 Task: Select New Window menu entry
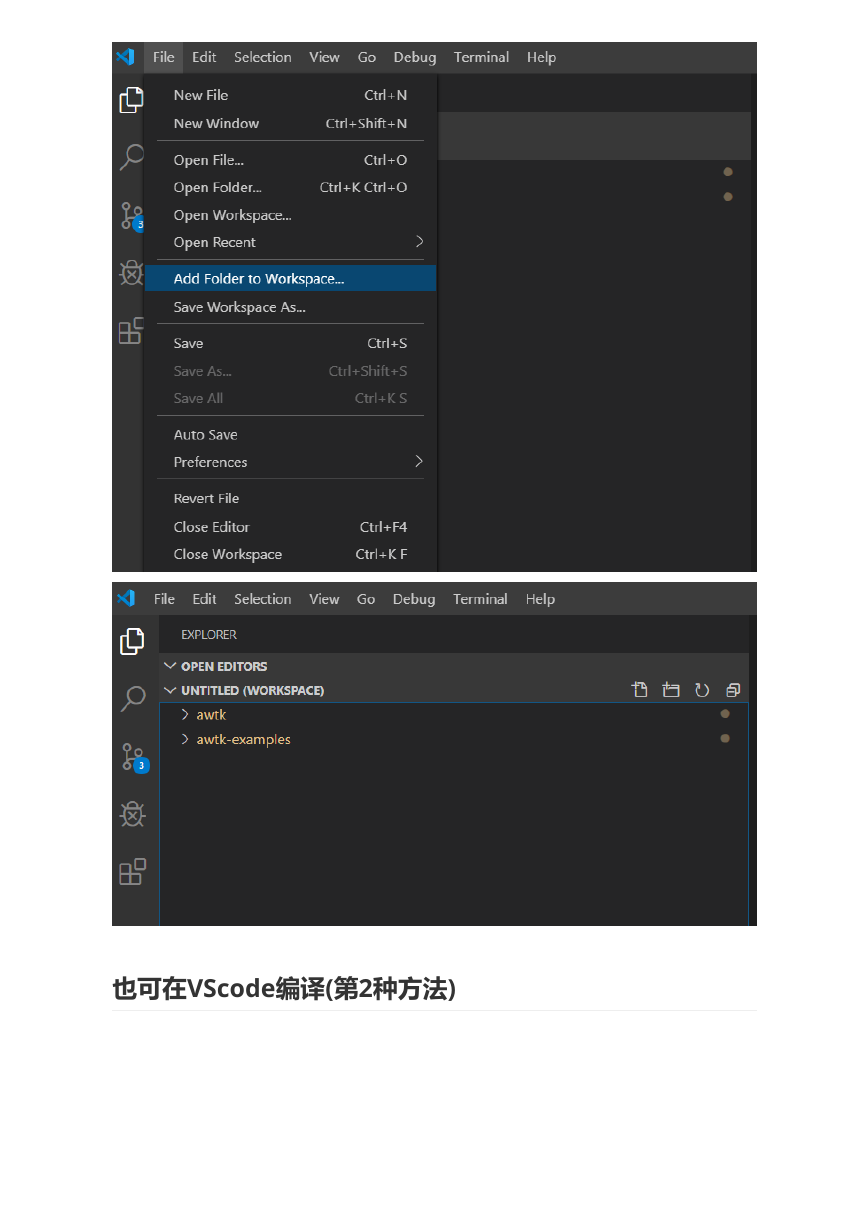(x=290, y=123)
